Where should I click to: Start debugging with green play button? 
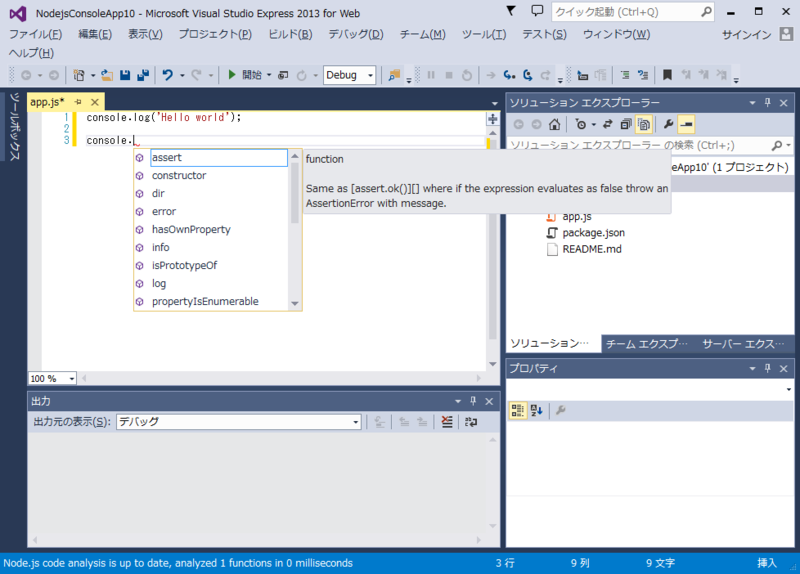(232, 75)
